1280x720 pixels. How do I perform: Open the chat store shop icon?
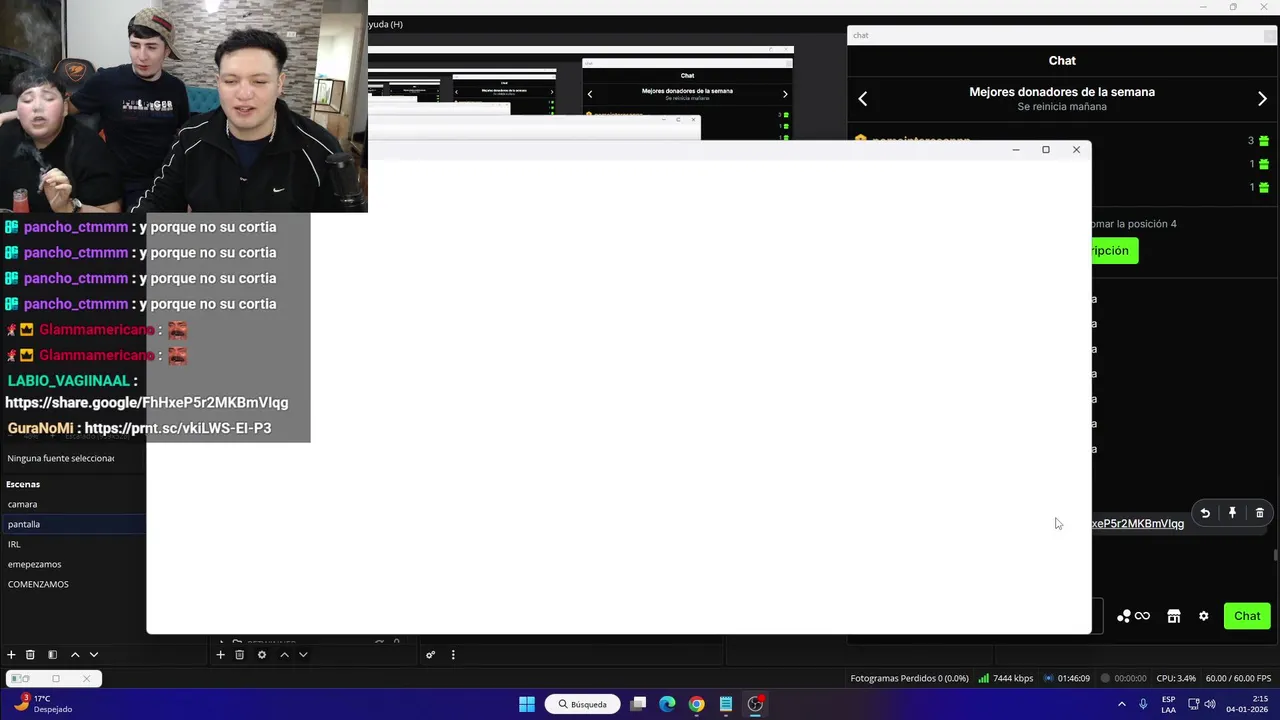pos(1174,616)
